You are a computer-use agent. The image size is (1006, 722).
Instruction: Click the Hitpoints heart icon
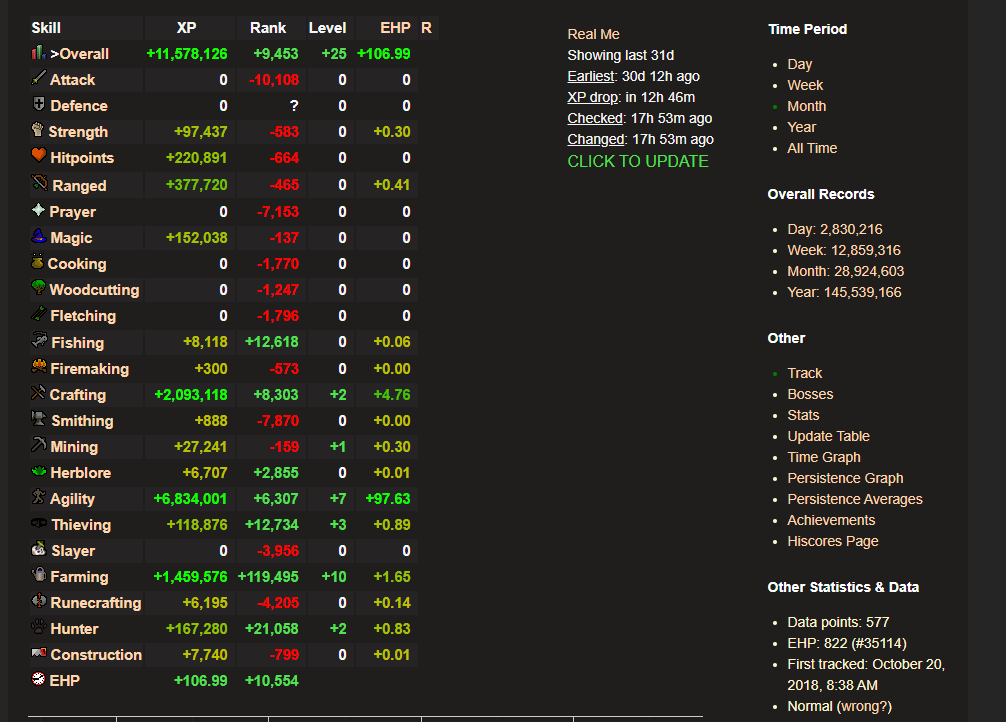pos(38,155)
